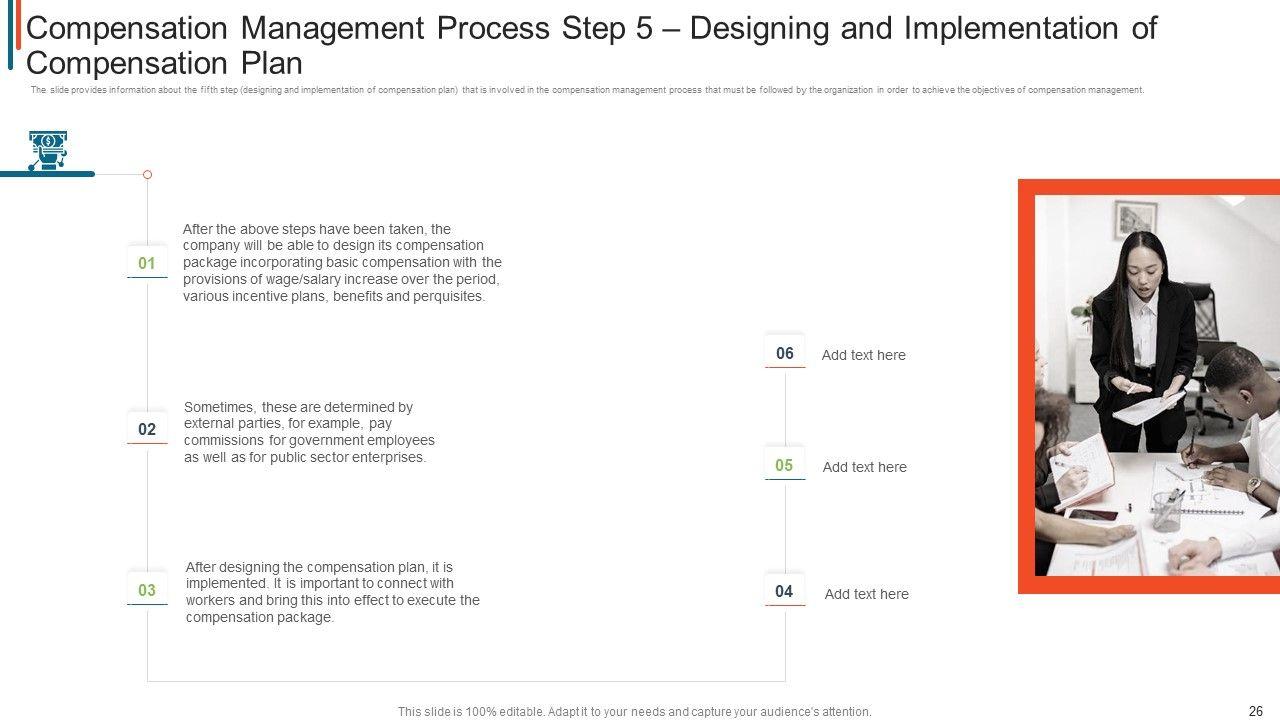Select the 06 step number badge
This screenshot has width=1280, height=720.
(784, 353)
